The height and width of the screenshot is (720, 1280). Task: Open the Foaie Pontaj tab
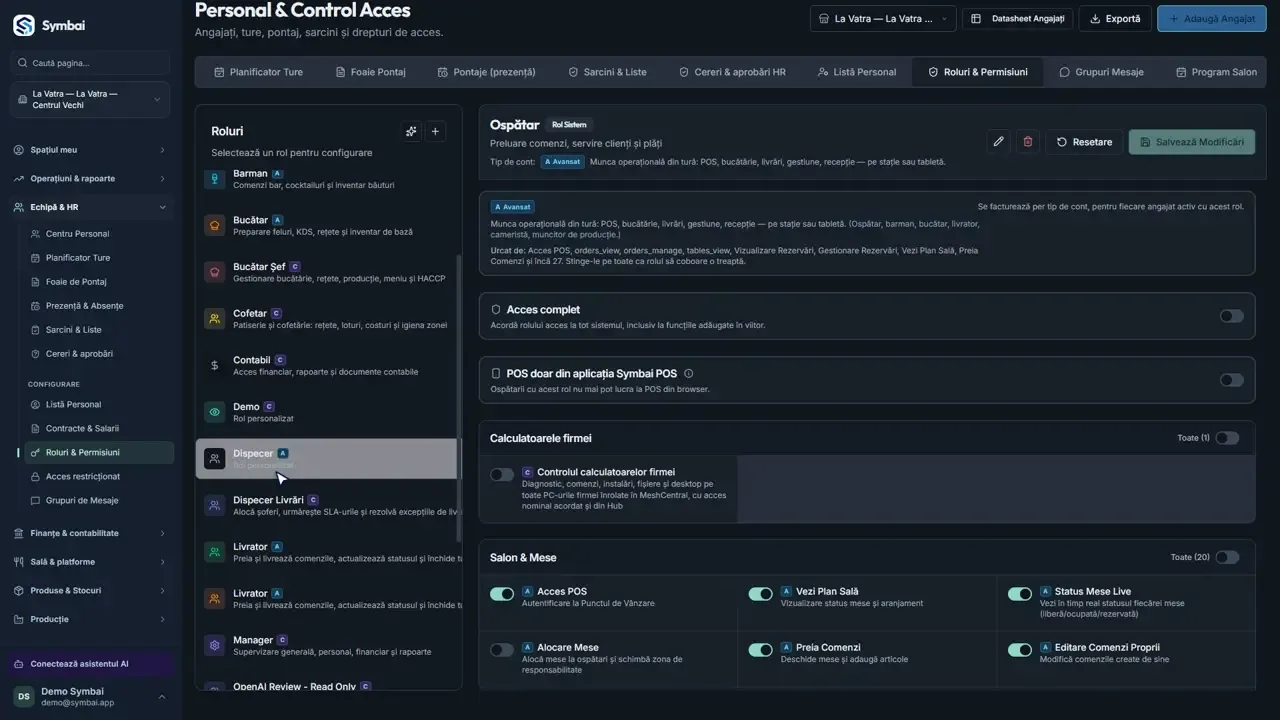[x=370, y=72]
